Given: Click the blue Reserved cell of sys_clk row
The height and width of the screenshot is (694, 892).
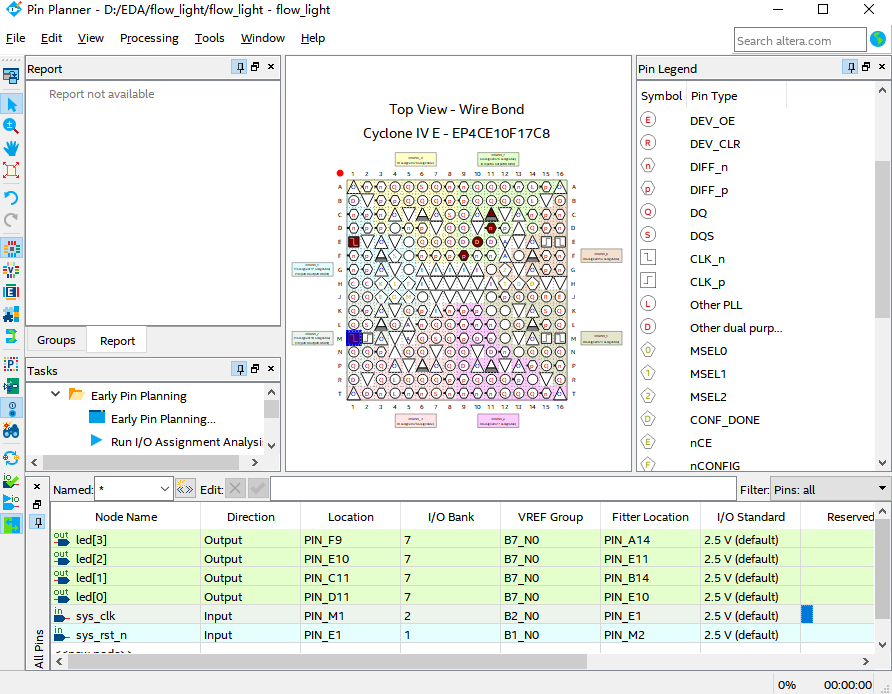Looking at the screenshot, I should coord(807,614).
